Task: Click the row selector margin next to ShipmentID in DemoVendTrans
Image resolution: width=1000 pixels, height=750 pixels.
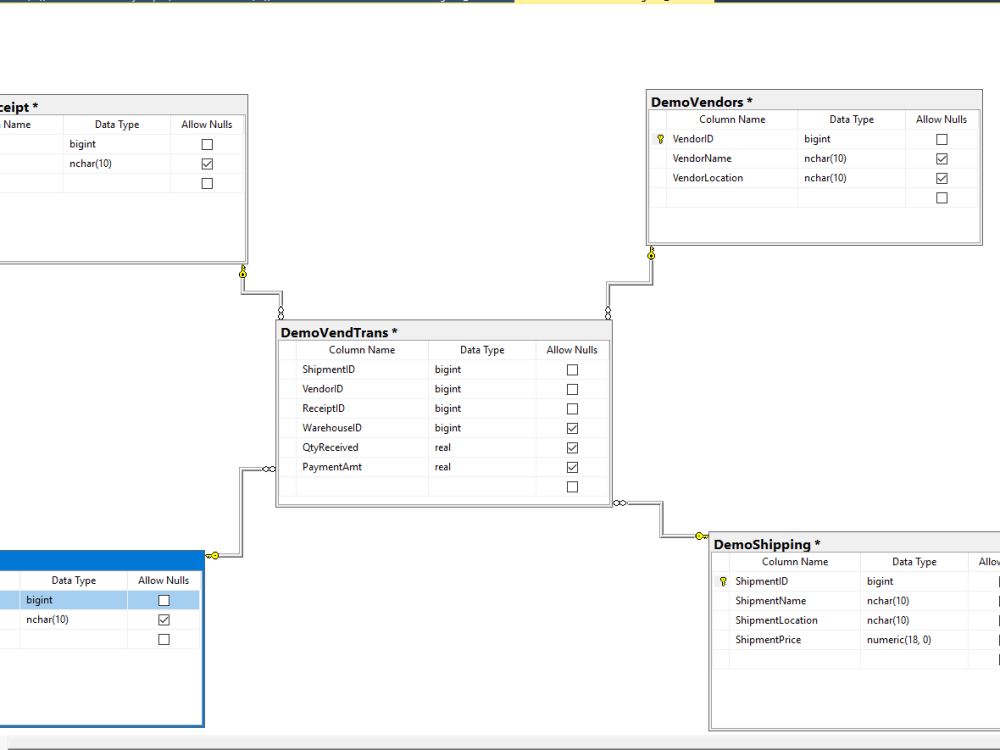Action: point(287,369)
